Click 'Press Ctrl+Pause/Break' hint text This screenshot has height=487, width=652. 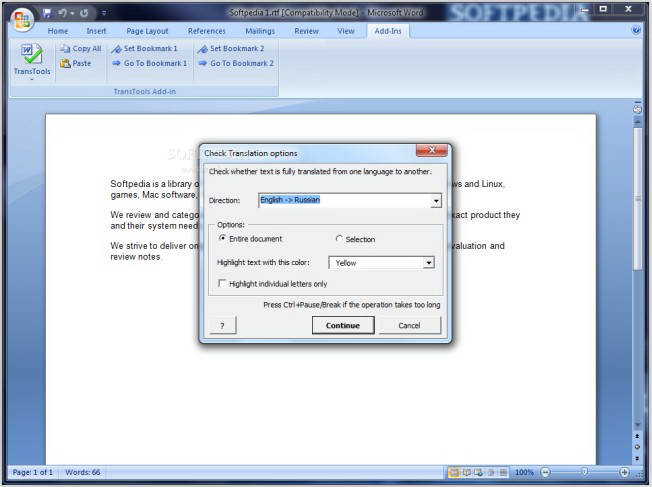351,305
